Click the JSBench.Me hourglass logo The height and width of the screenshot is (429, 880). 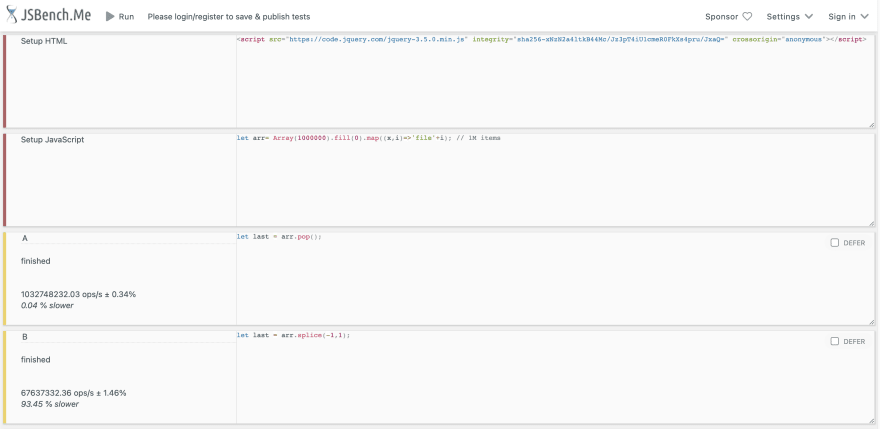tap(12, 15)
